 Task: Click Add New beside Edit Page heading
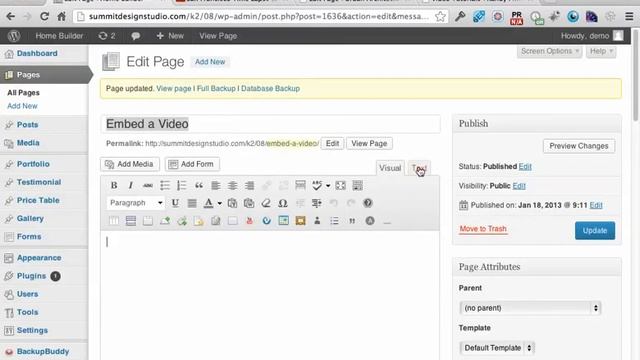pos(210,62)
